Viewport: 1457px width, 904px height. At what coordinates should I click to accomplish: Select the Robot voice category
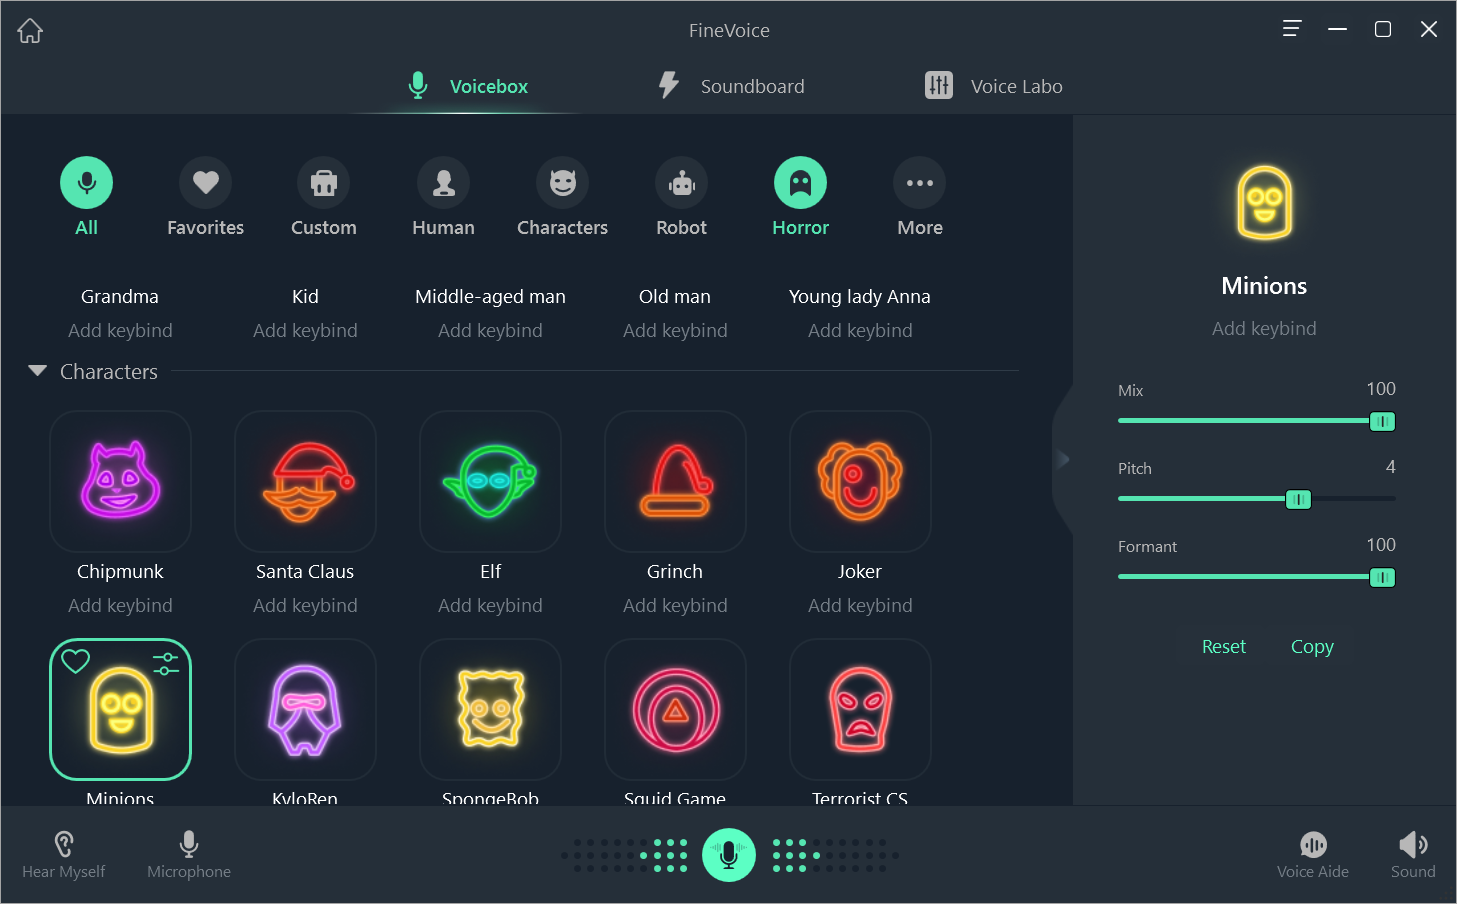pyautogui.click(x=681, y=182)
